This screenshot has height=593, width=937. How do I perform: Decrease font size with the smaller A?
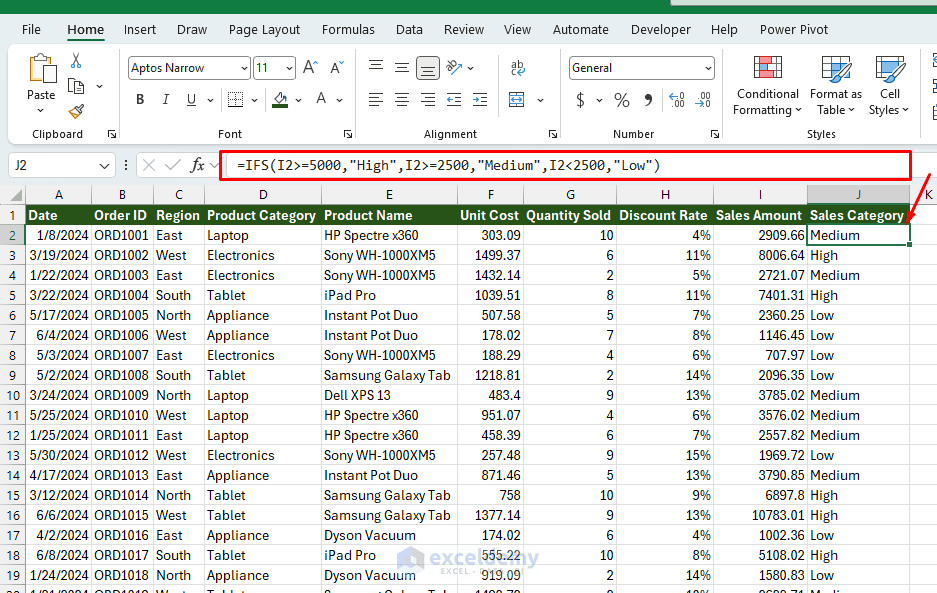337,68
